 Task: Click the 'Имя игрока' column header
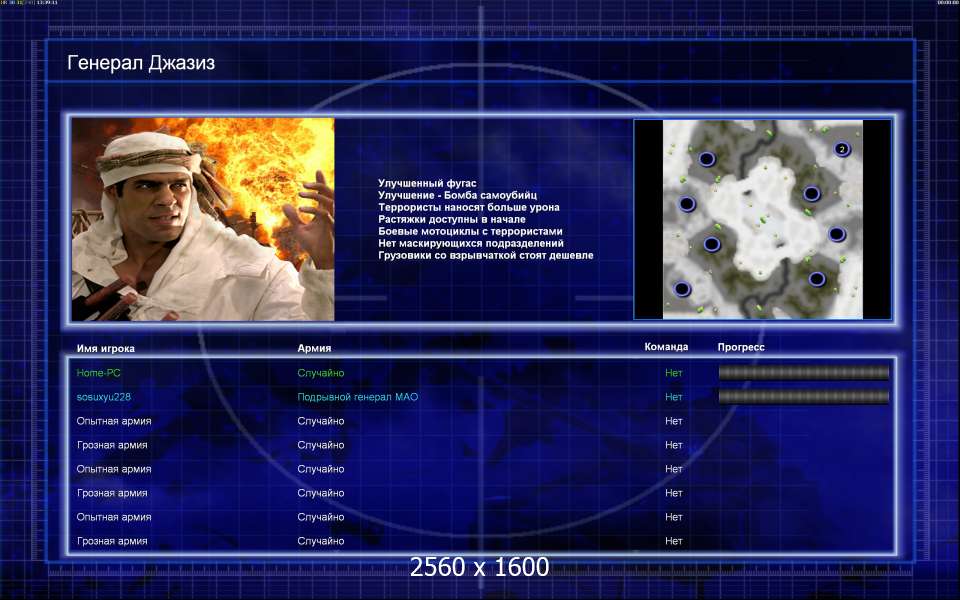tap(105, 348)
